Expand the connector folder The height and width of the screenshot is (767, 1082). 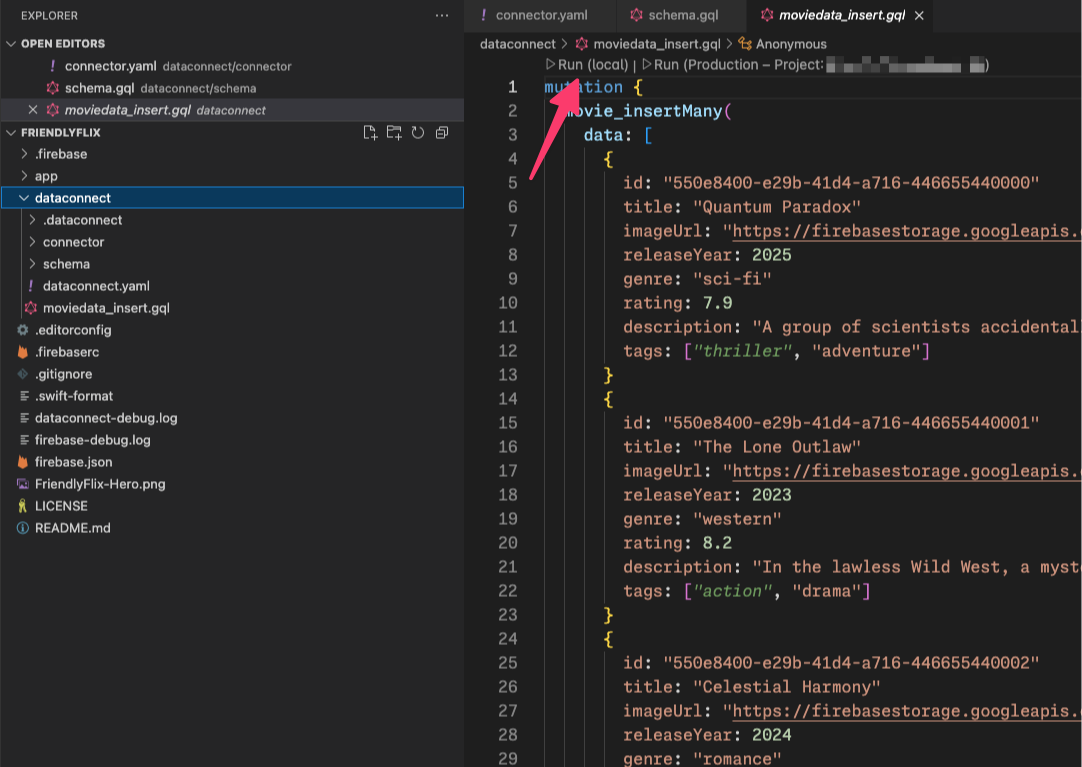73,242
